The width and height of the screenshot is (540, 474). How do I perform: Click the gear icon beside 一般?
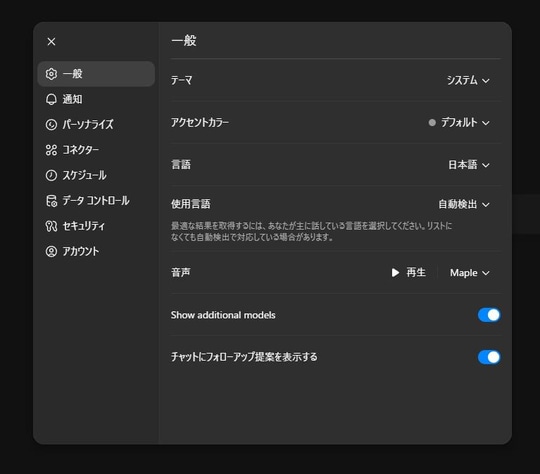click(x=51, y=74)
